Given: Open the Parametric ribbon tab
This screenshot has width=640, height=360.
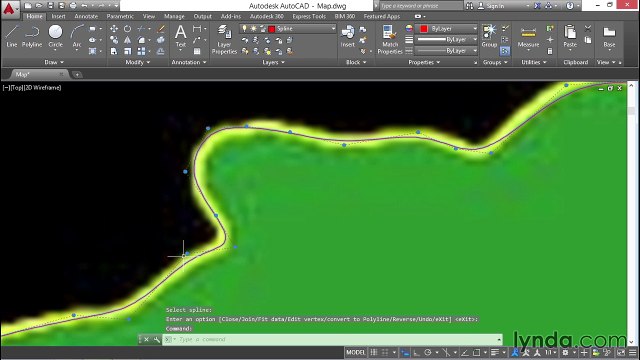Looking at the screenshot, I should (x=120, y=16).
